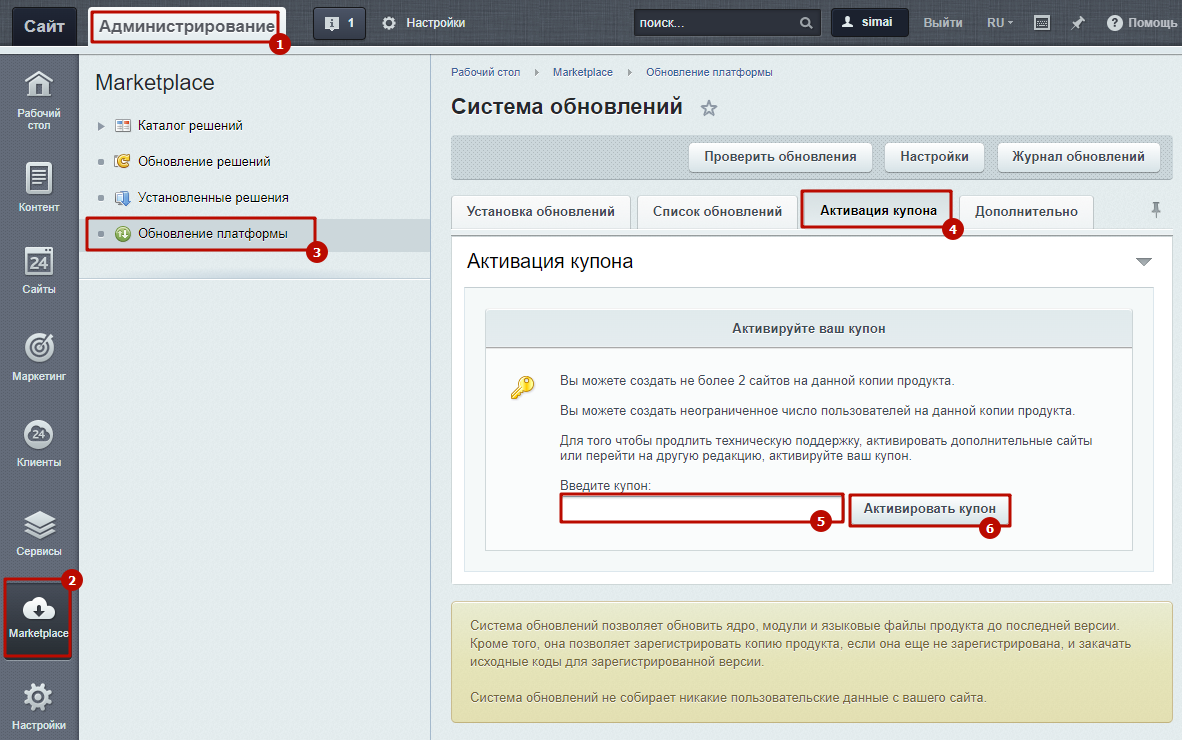Expand the Каталог решений tree node
Image resolution: width=1182 pixels, height=740 pixels.
[100, 126]
